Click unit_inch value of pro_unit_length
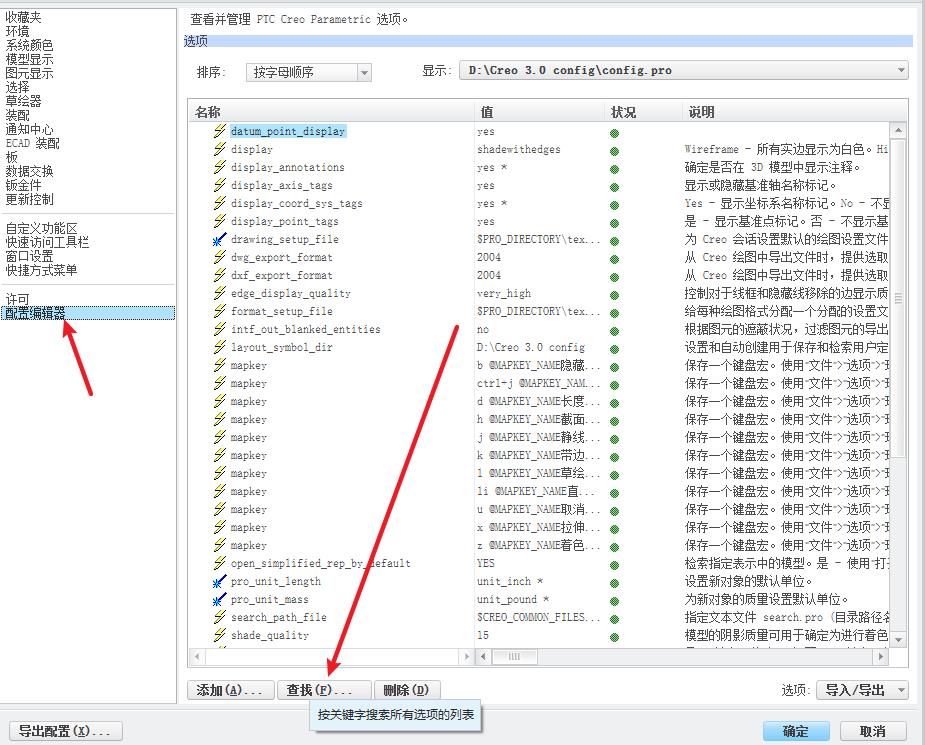 (510, 582)
